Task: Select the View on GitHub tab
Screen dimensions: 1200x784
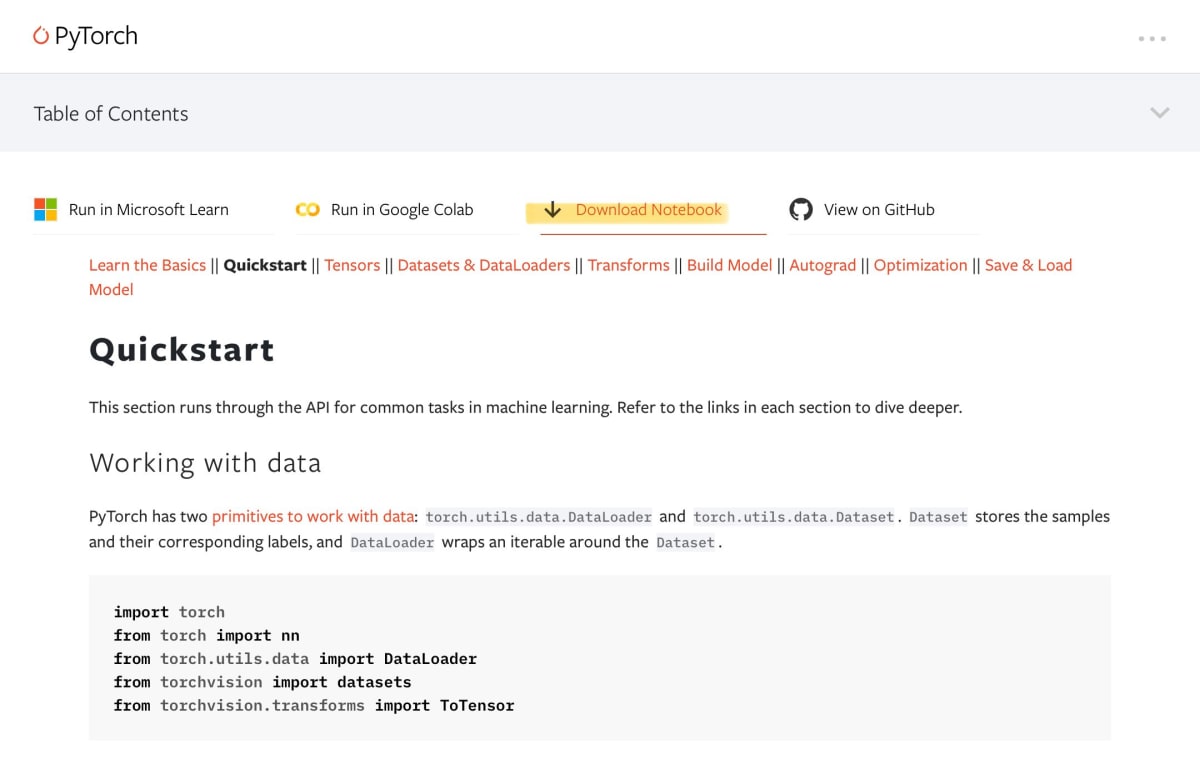Action: 878,209
